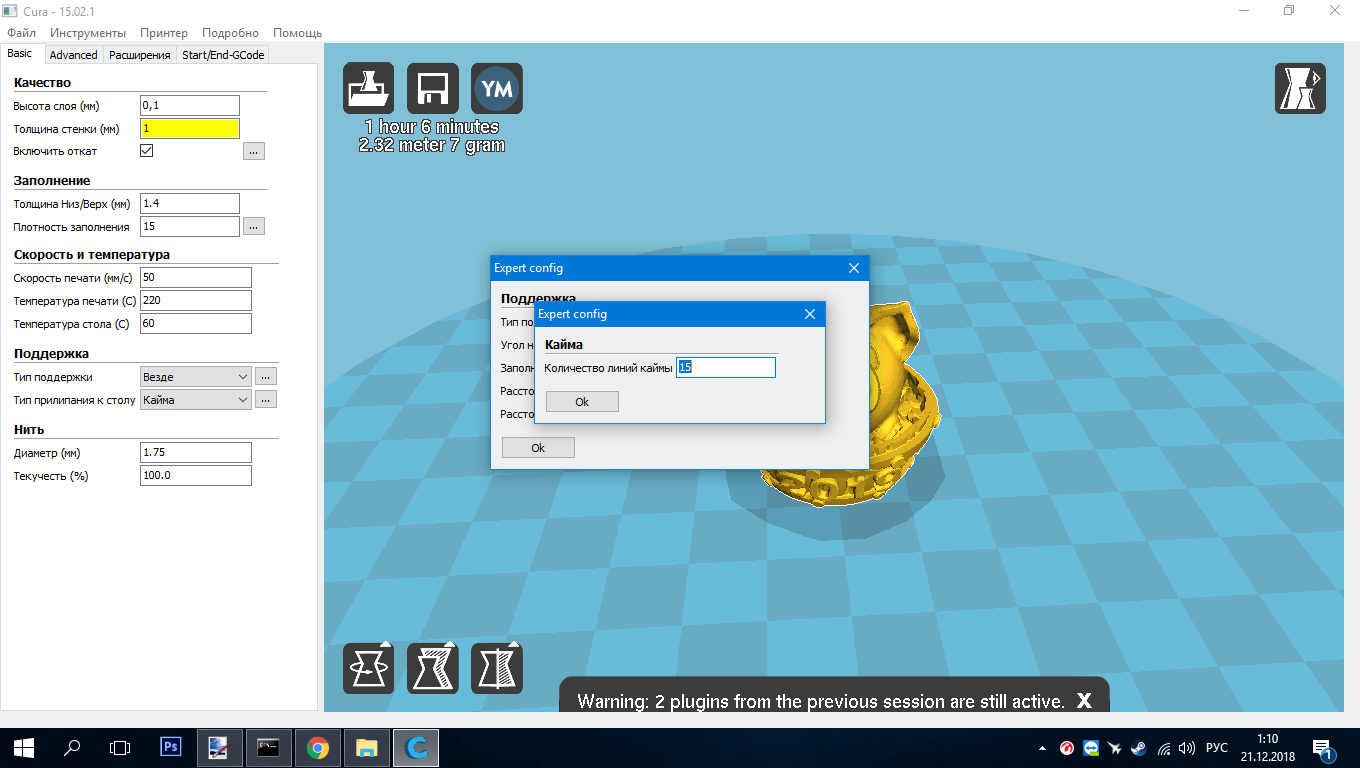Select the Rotate model tool
The width and height of the screenshot is (1360, 768).
(368, 668)
